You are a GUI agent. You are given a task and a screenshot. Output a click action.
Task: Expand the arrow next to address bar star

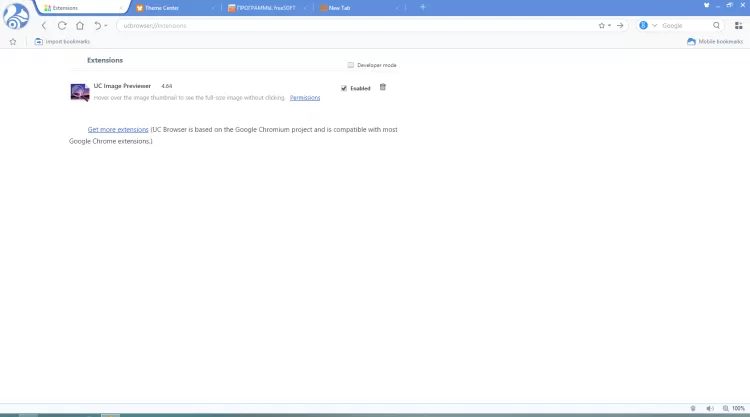[x=609, y=26]
